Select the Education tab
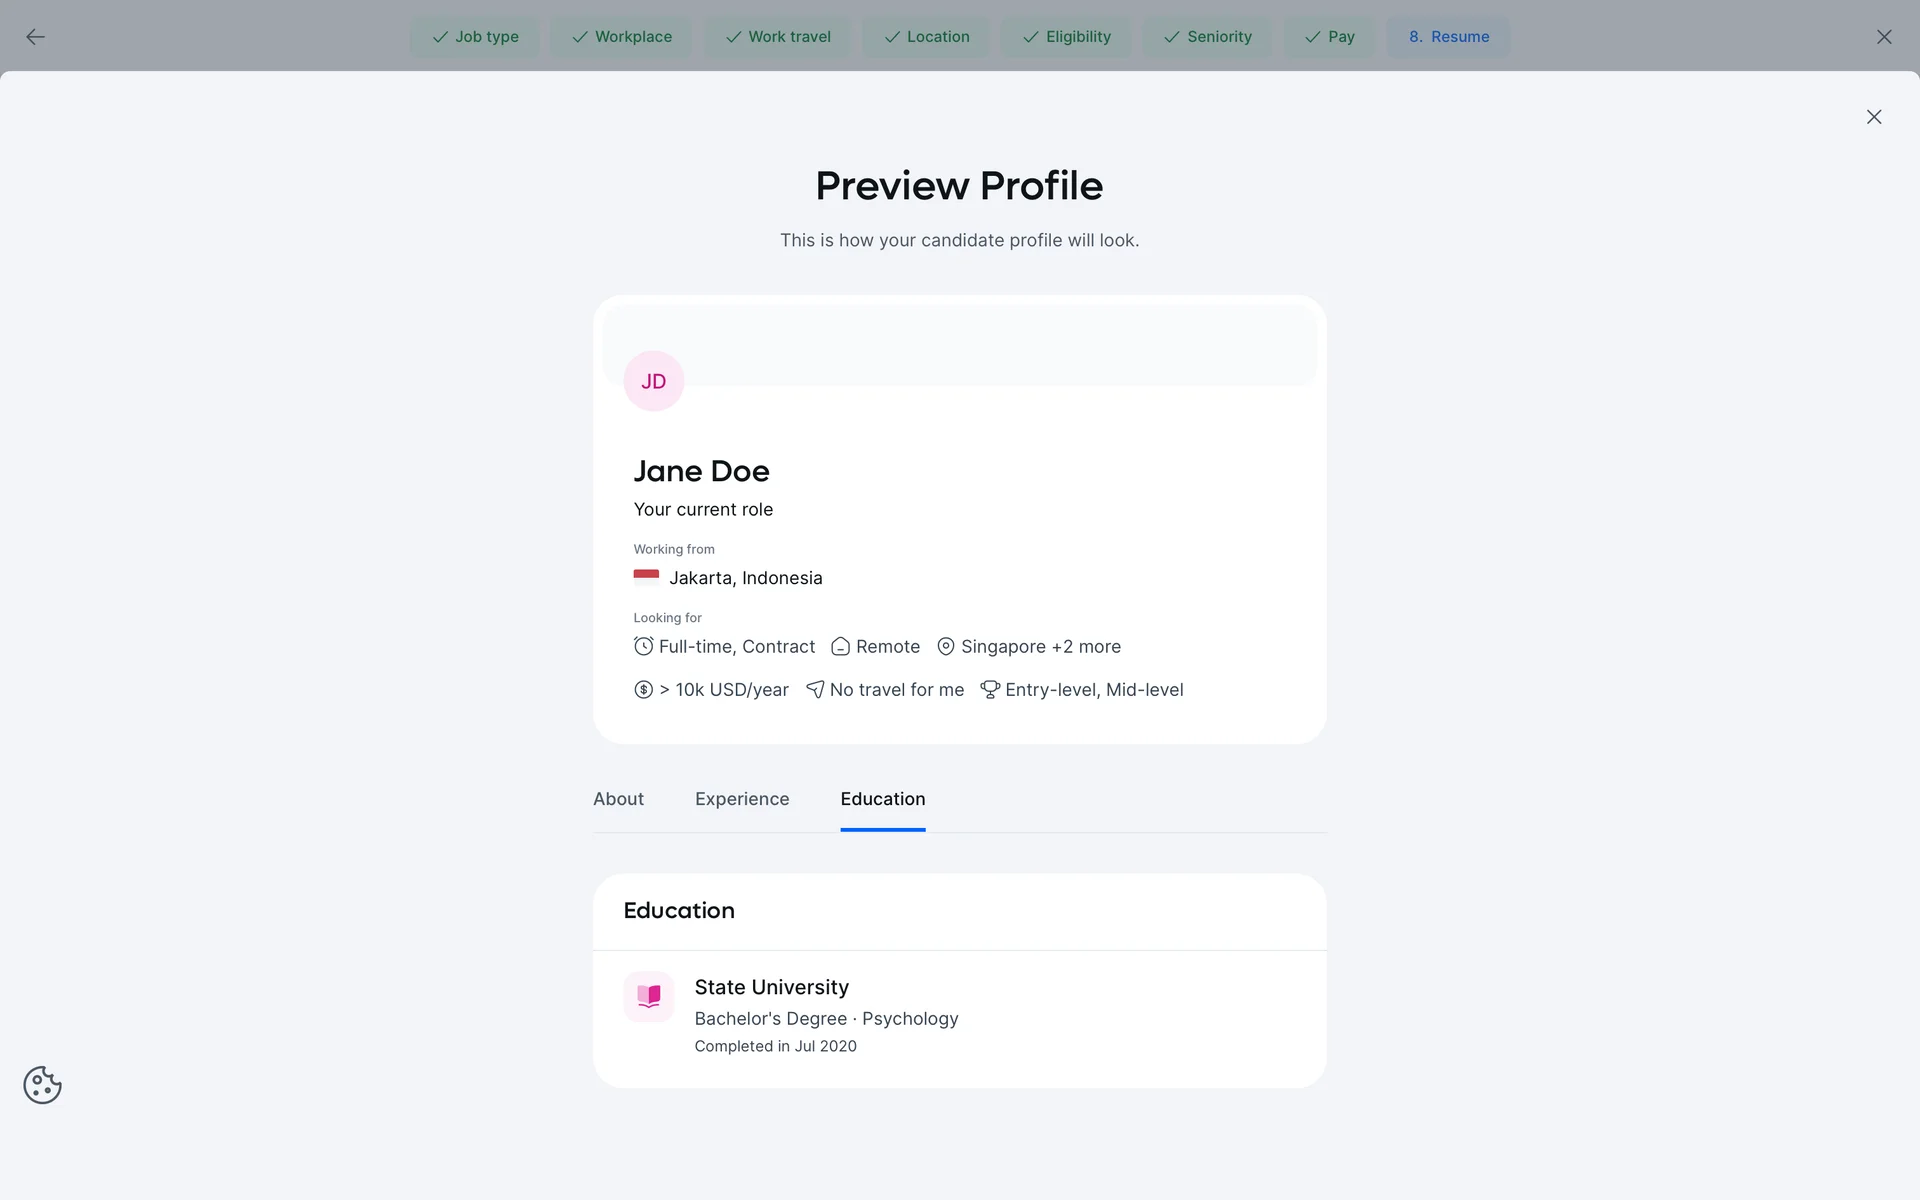The height and width of the screenshot is (1200, 1920). point(882,799)
